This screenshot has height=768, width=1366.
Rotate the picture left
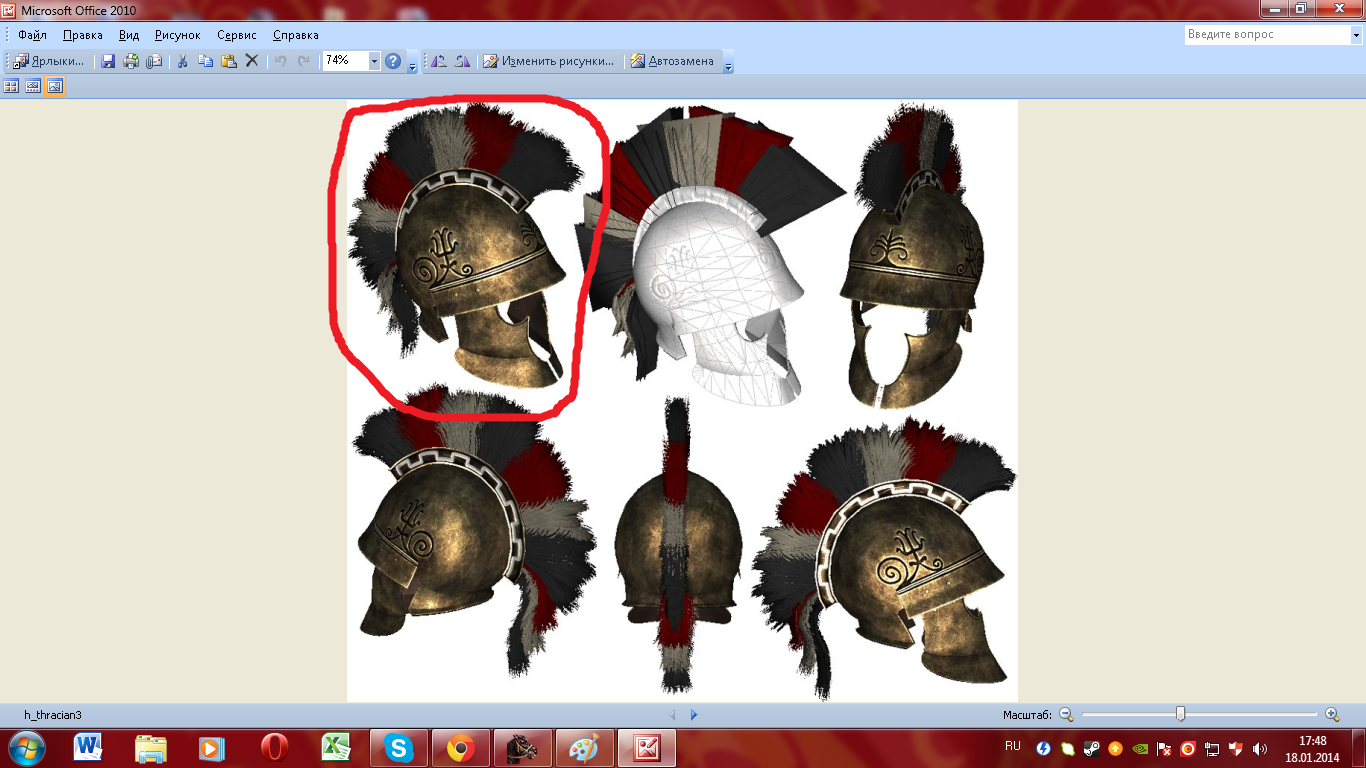point(438,61)
